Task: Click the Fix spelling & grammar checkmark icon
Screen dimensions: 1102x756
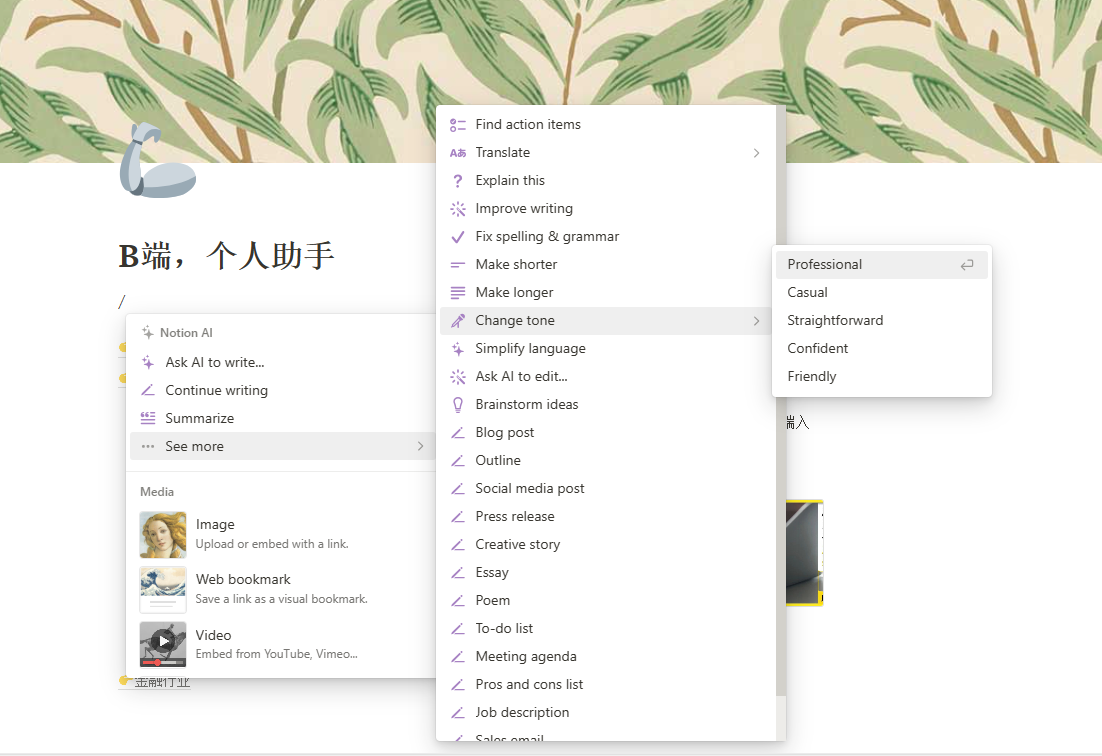Action: 458,237
